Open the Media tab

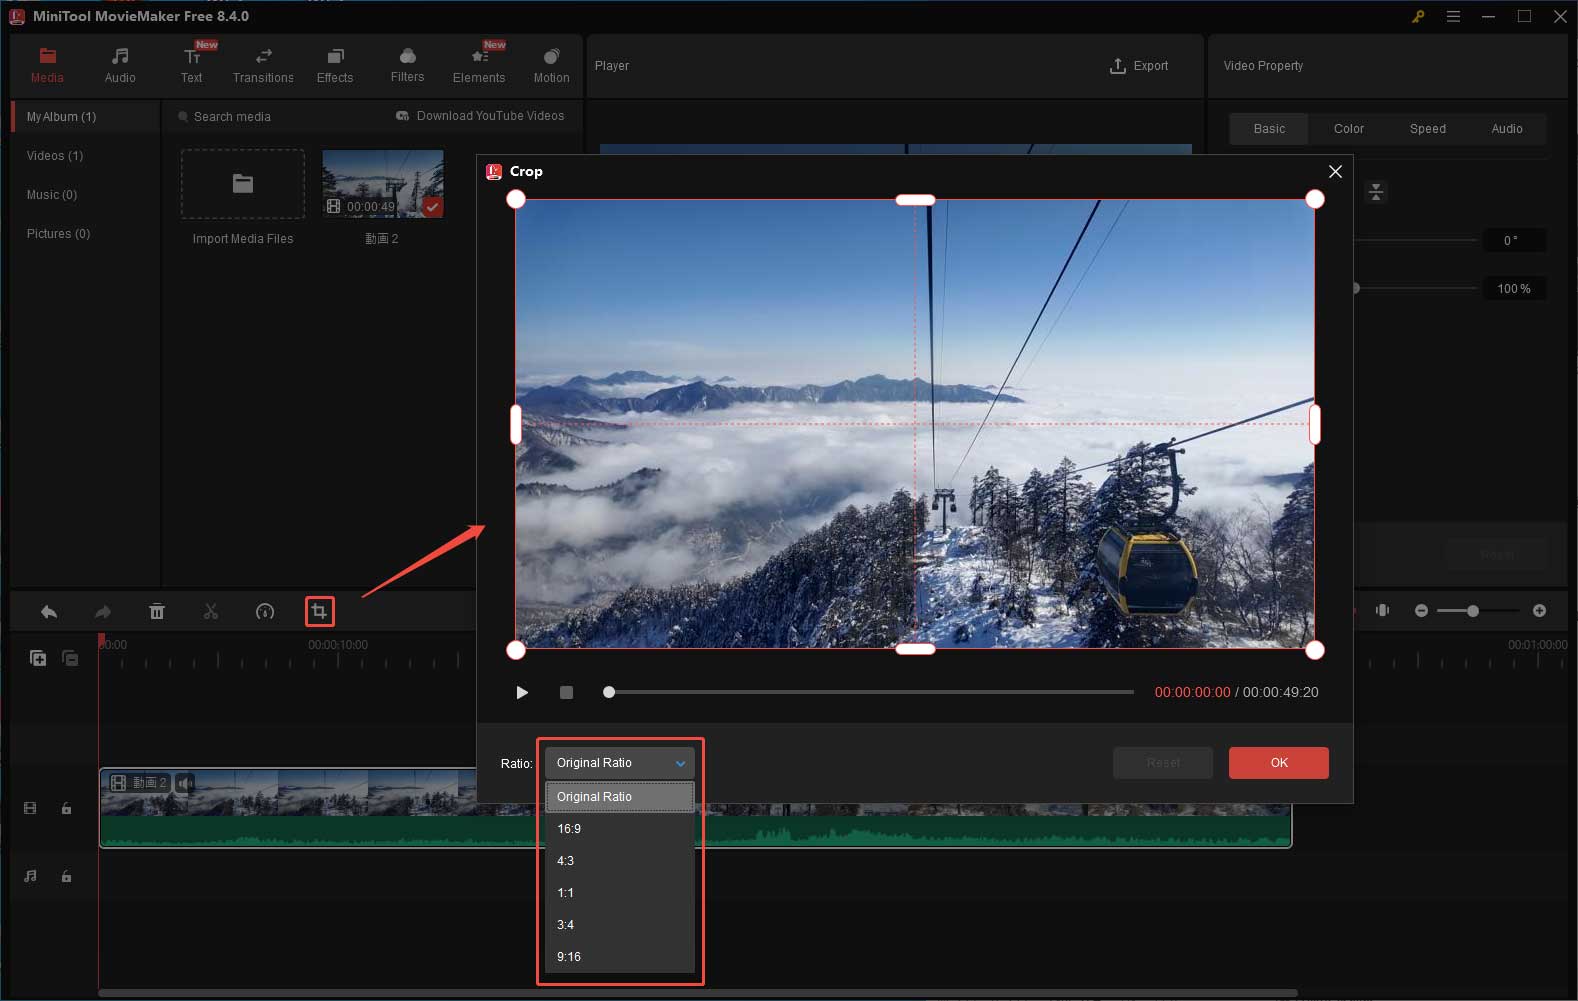(47, 65)
